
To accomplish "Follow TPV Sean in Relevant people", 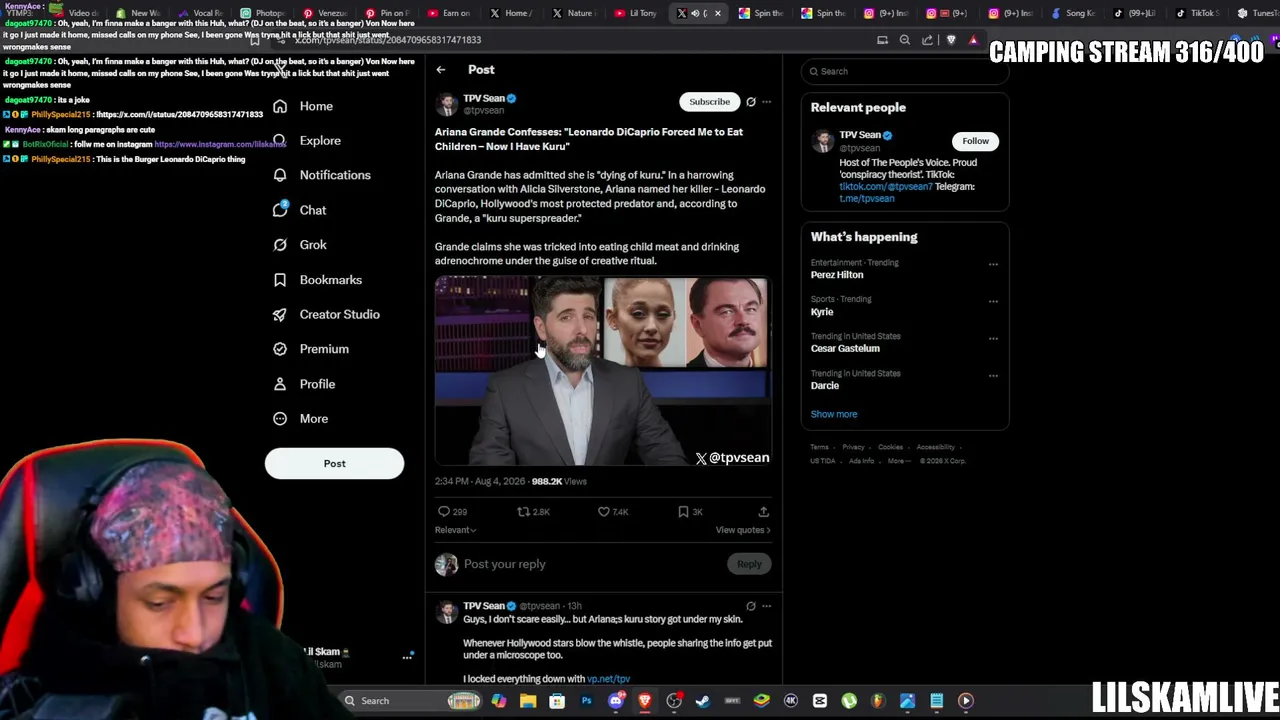I will (975, 141).
